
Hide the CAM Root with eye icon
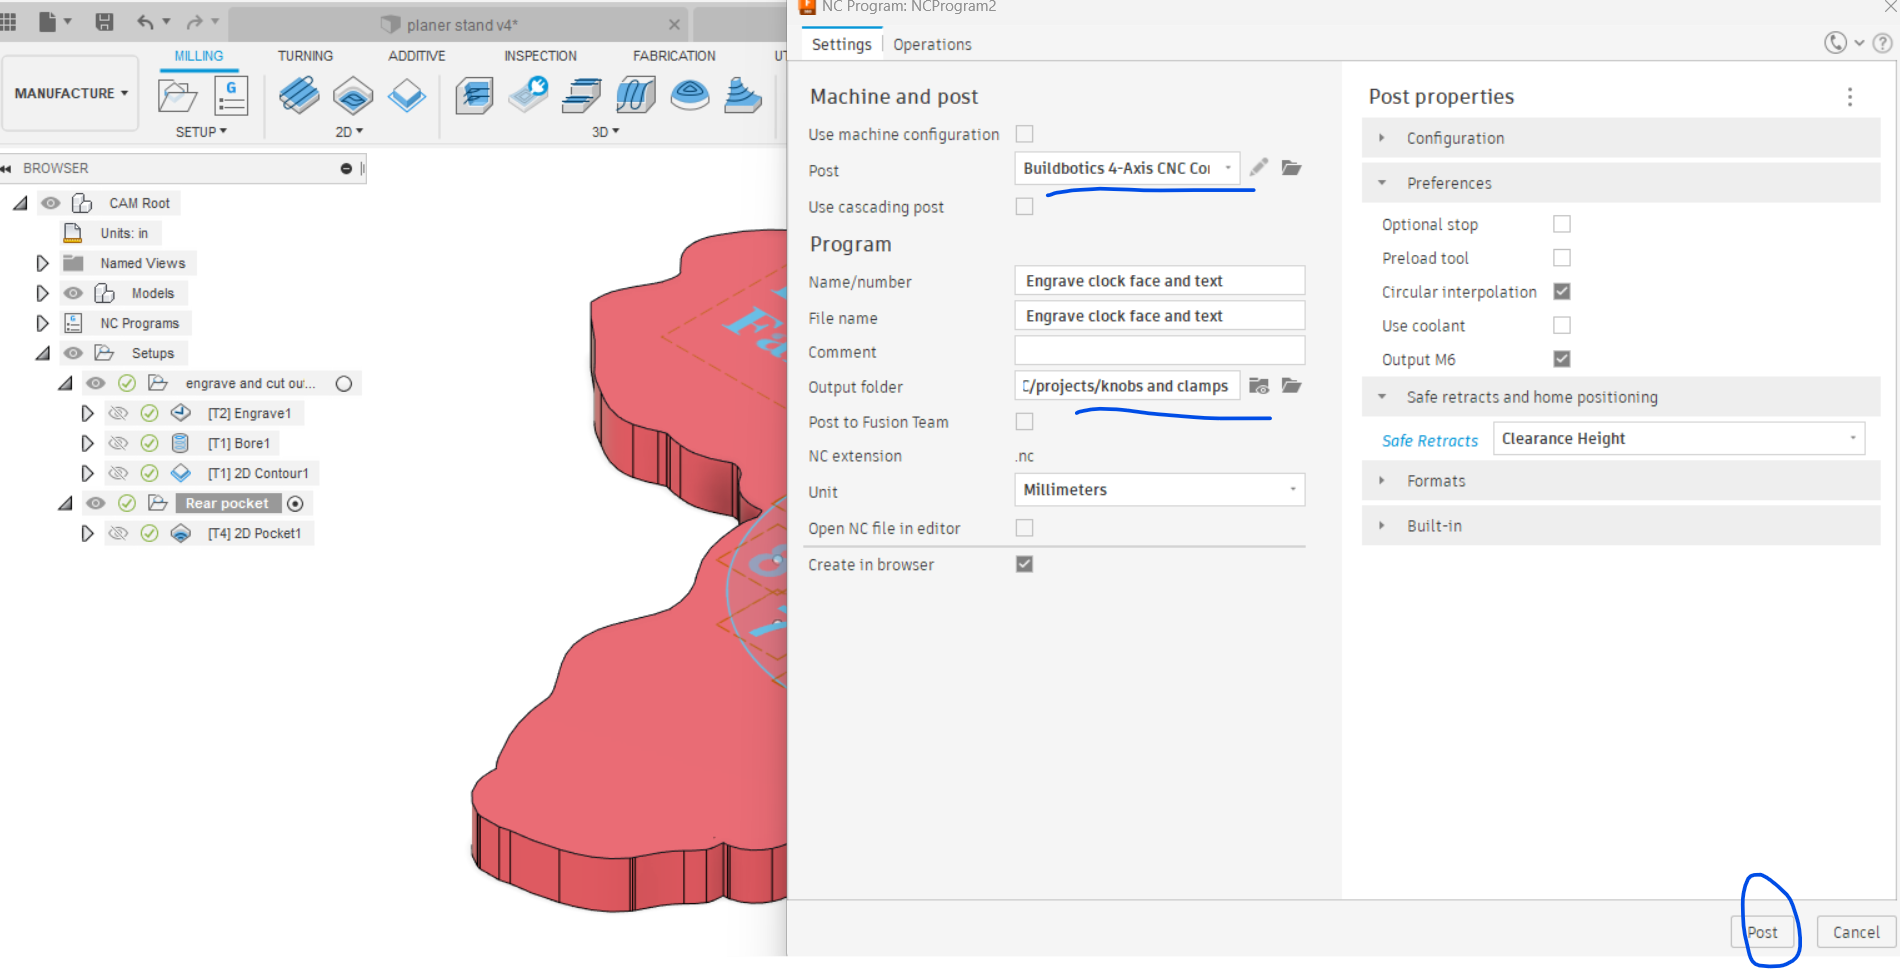[x=50, y=203]
